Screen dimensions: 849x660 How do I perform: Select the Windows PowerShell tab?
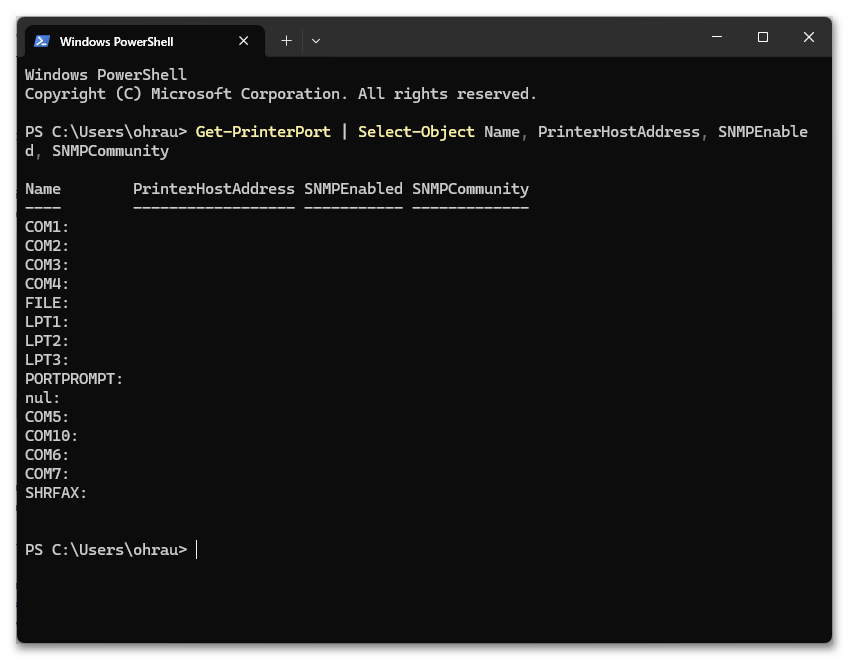(145, 41)
